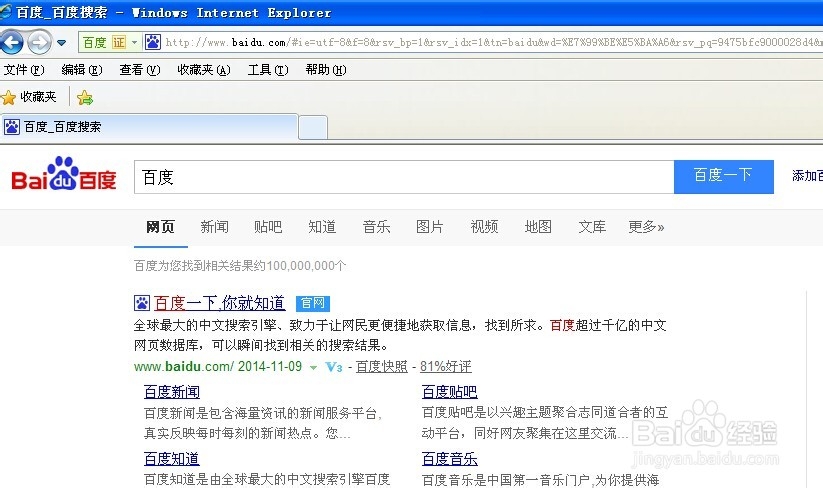Switch to the 新闻 results tab

214,227
